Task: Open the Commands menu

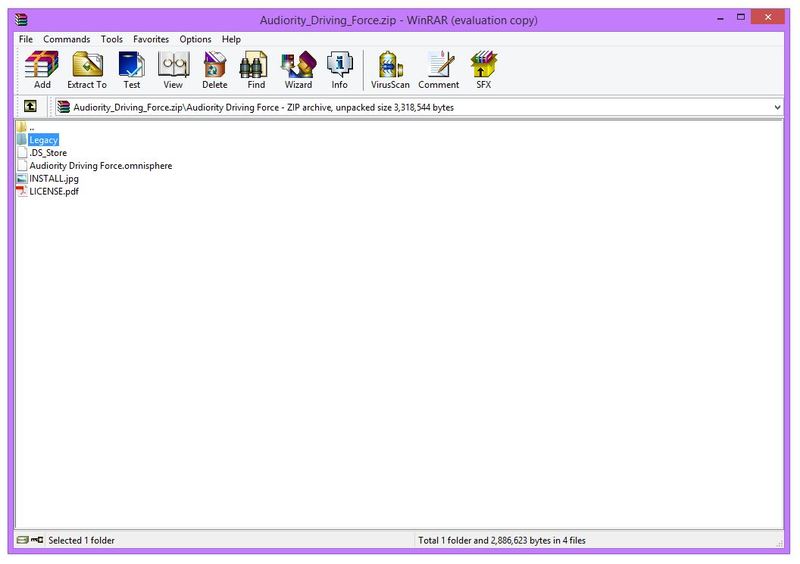Action: (66, 39)
